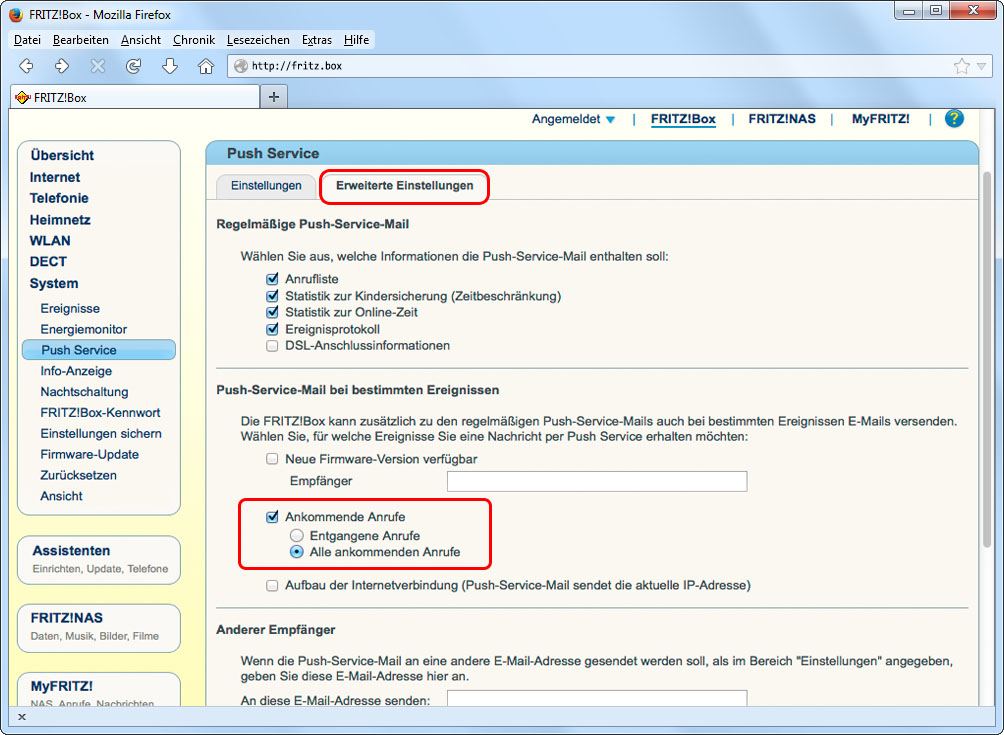This screenshot has height=735, width=1004.
Task: Collapse the System sidebar section
Action: pos(54,284)
